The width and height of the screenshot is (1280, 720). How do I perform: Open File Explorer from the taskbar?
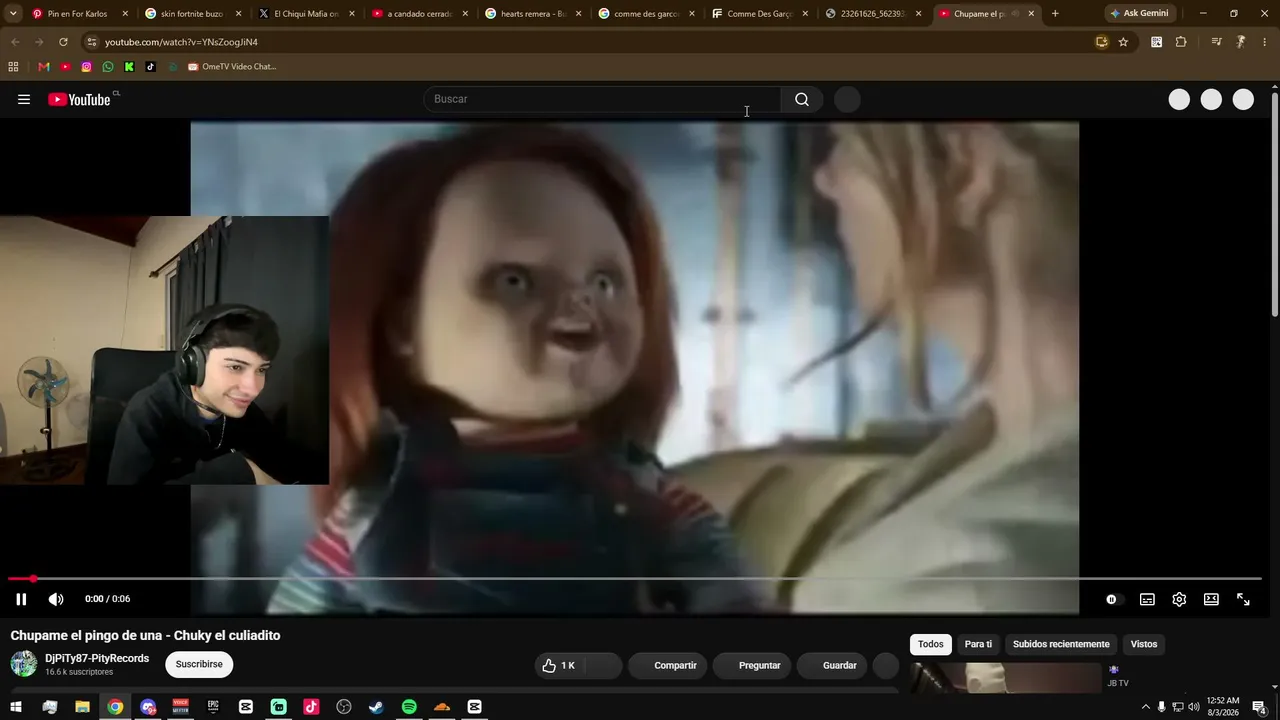83,707
